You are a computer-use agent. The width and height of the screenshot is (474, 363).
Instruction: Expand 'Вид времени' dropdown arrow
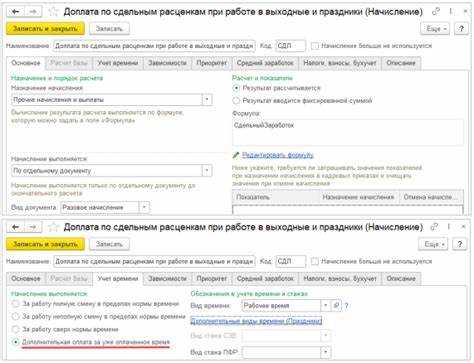pyautogui.click(x=326, y=305)
